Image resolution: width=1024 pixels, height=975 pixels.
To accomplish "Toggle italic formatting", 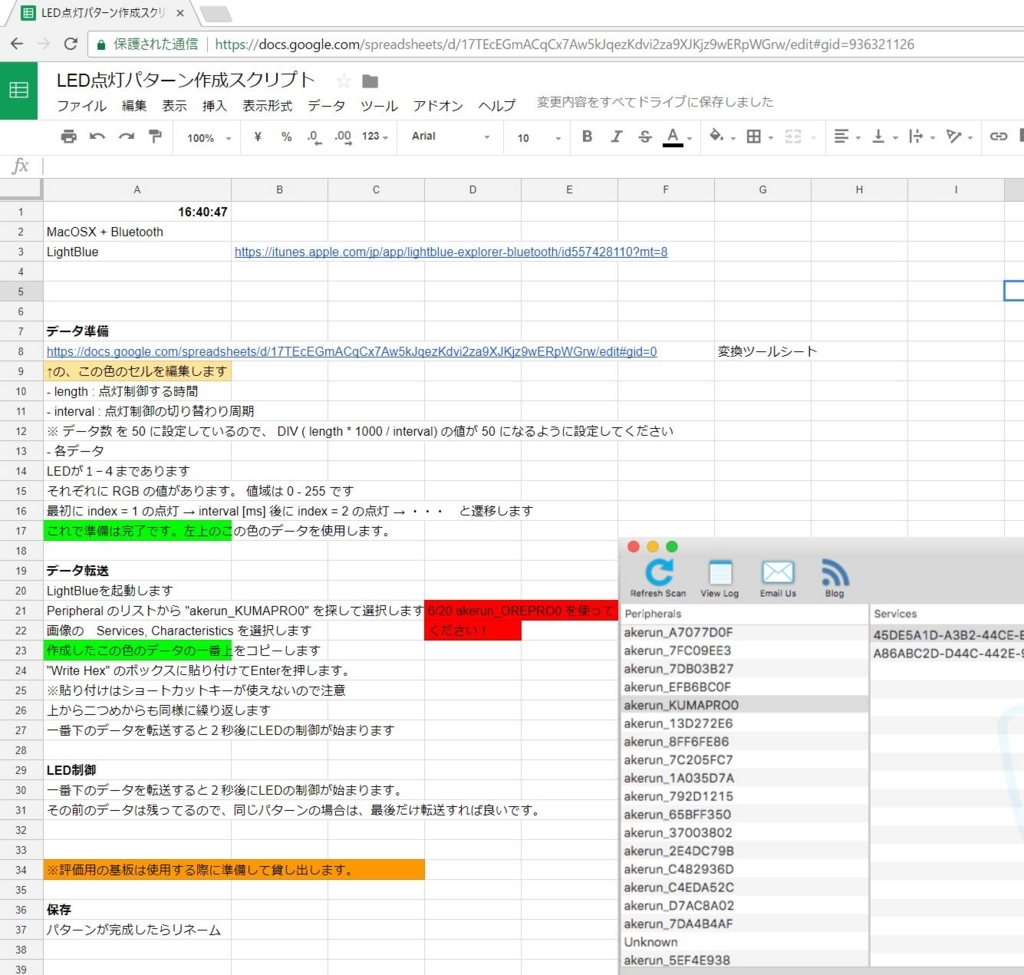I will 616,136.
